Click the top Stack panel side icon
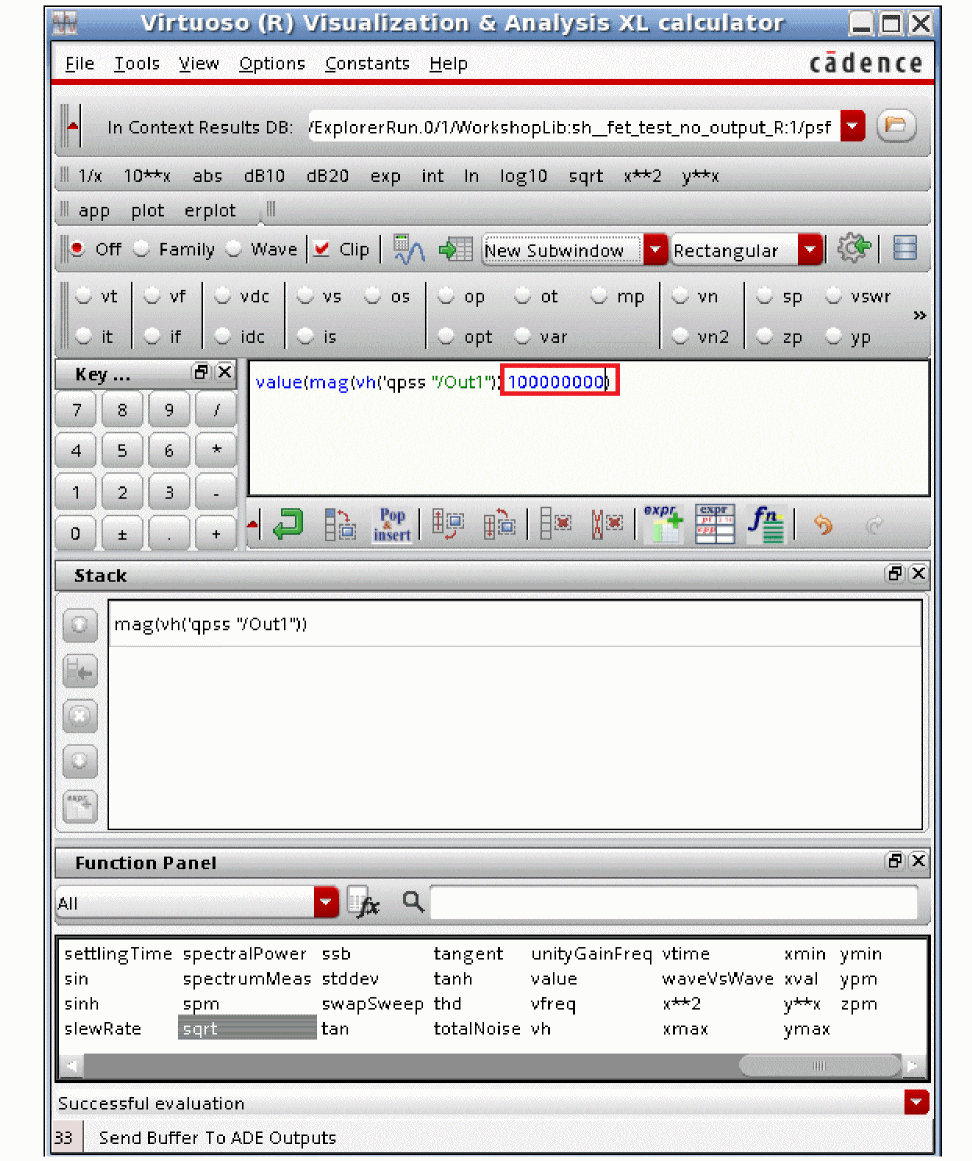972x1161 pixels. 80,625
